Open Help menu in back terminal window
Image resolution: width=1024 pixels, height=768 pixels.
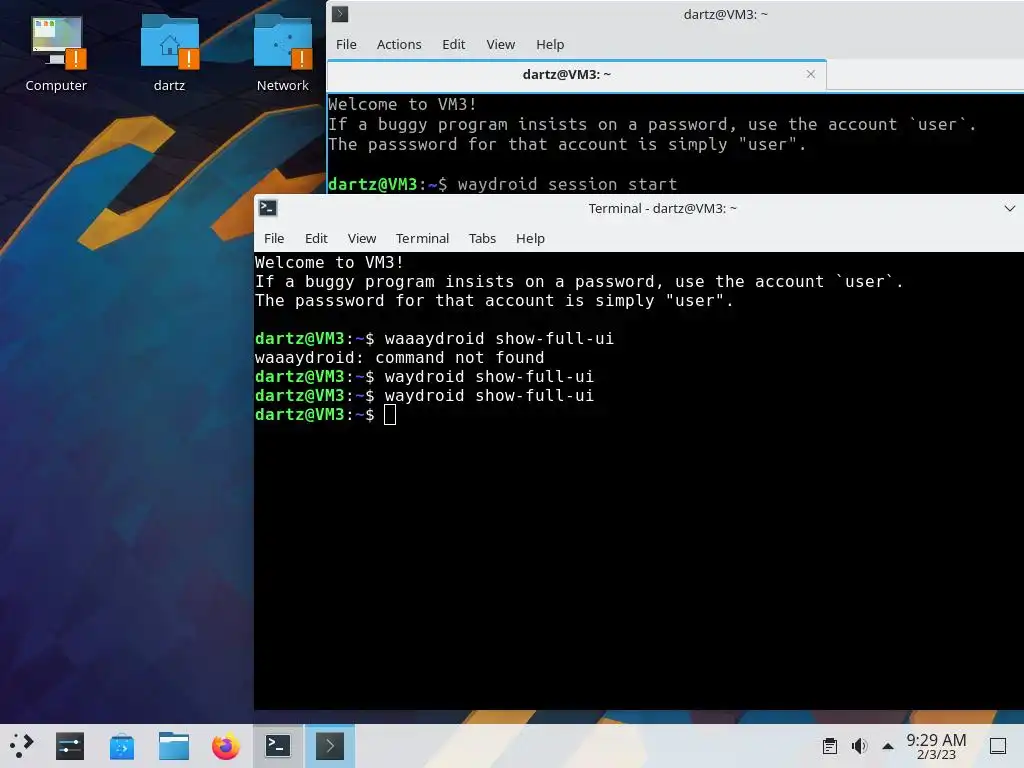point(550,44)
